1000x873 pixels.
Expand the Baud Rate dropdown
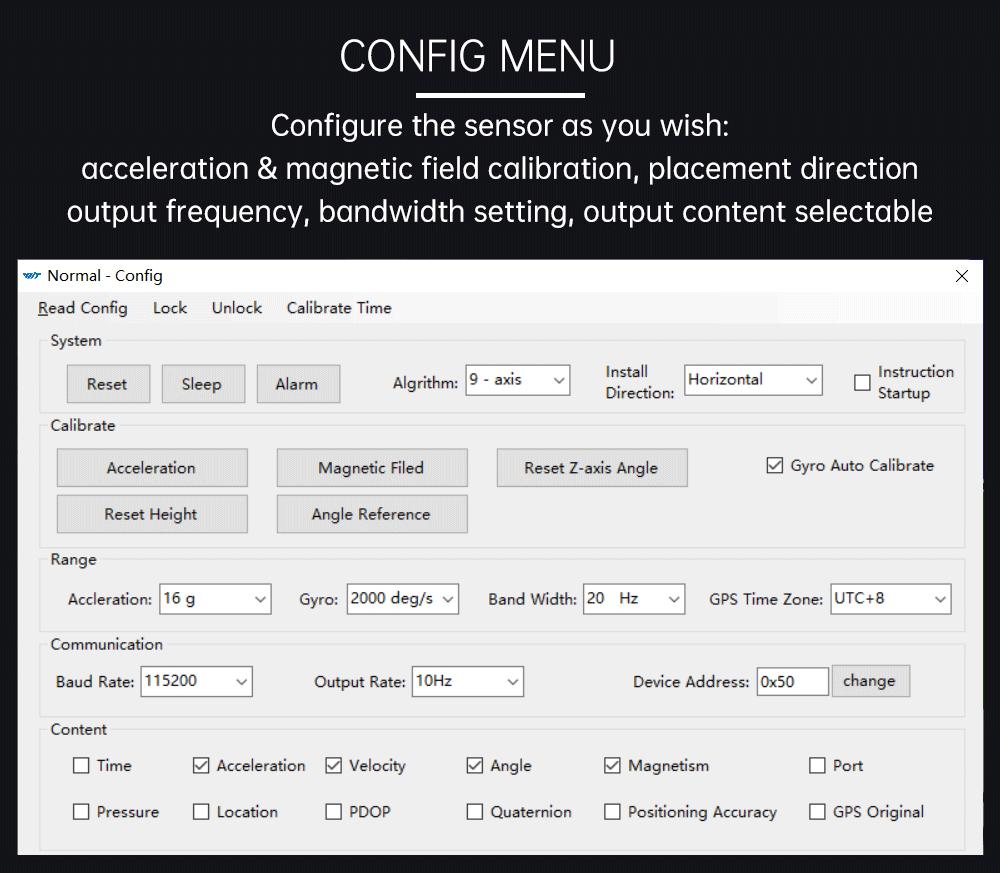coord(197,681)
